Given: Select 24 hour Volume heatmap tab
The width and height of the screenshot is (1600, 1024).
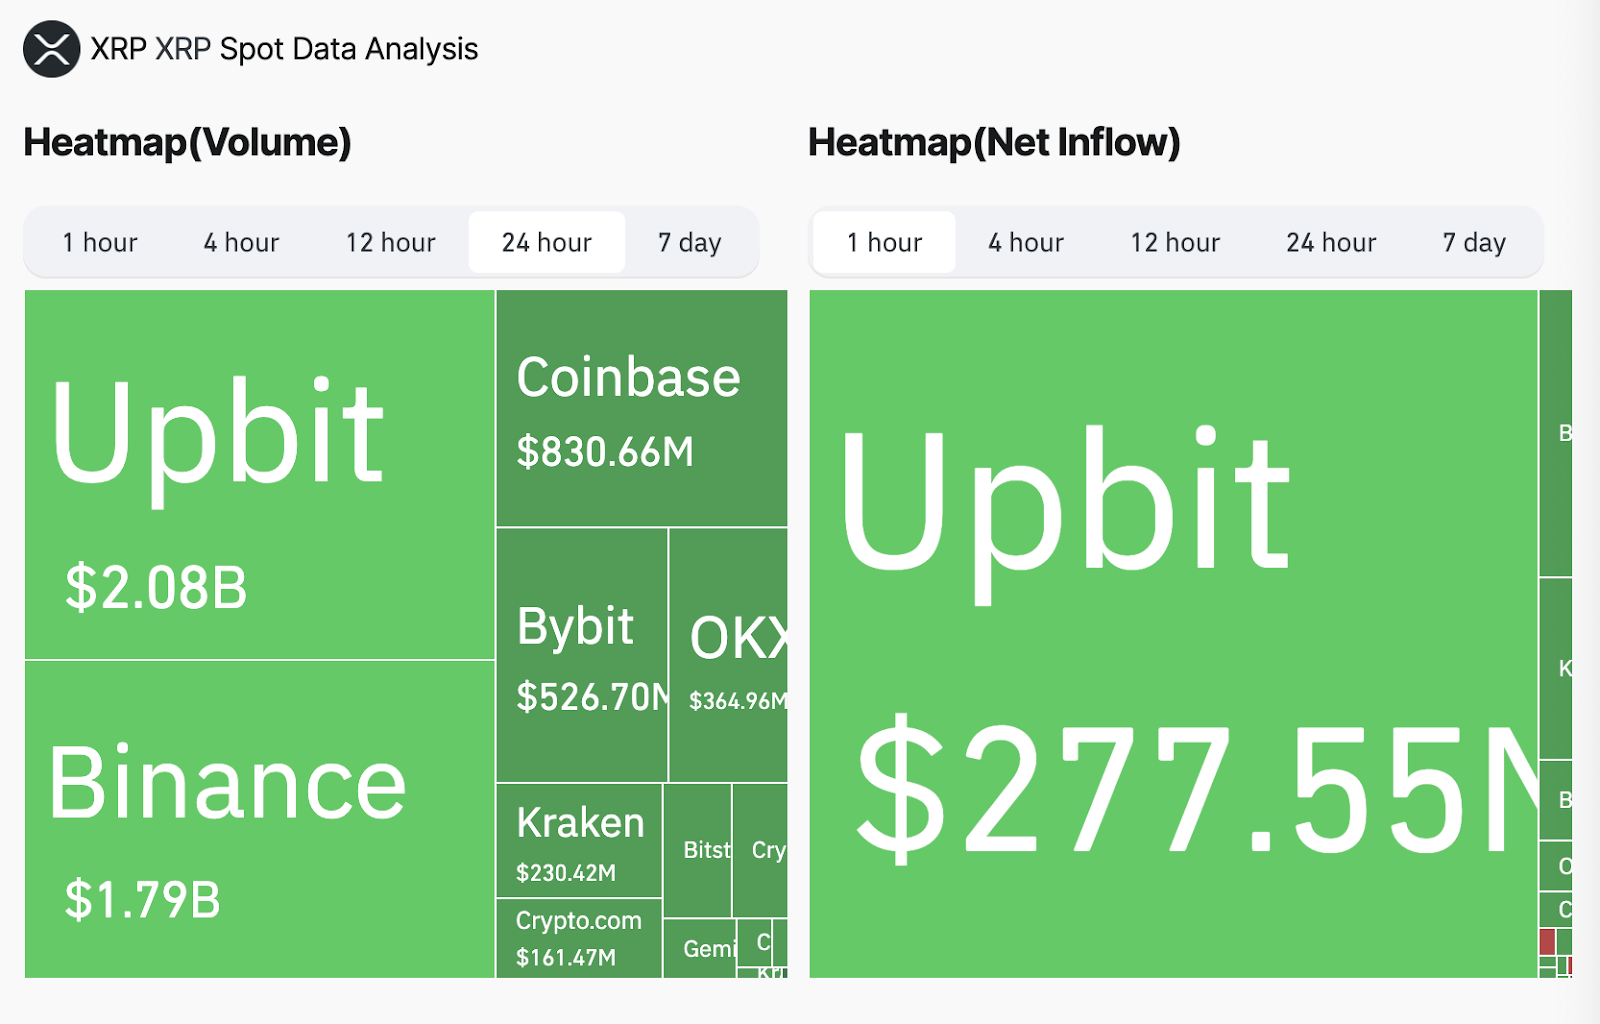Looking at the screenshot, I should (547, 243).
